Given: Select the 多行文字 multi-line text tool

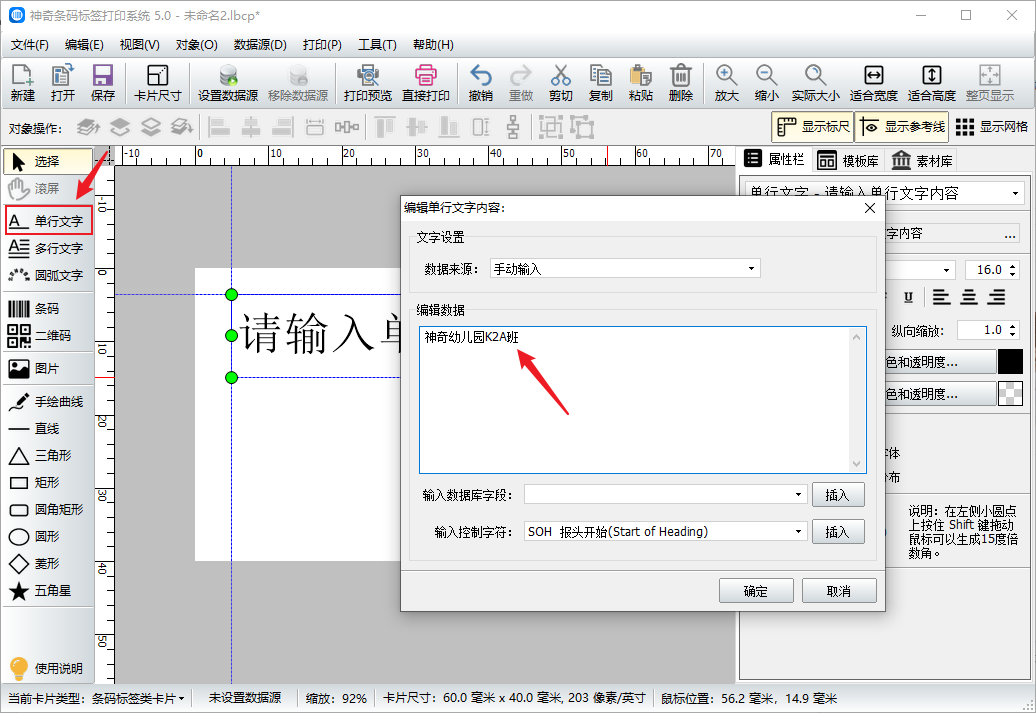Looking at the screenshot, I should tap(49, 248).
